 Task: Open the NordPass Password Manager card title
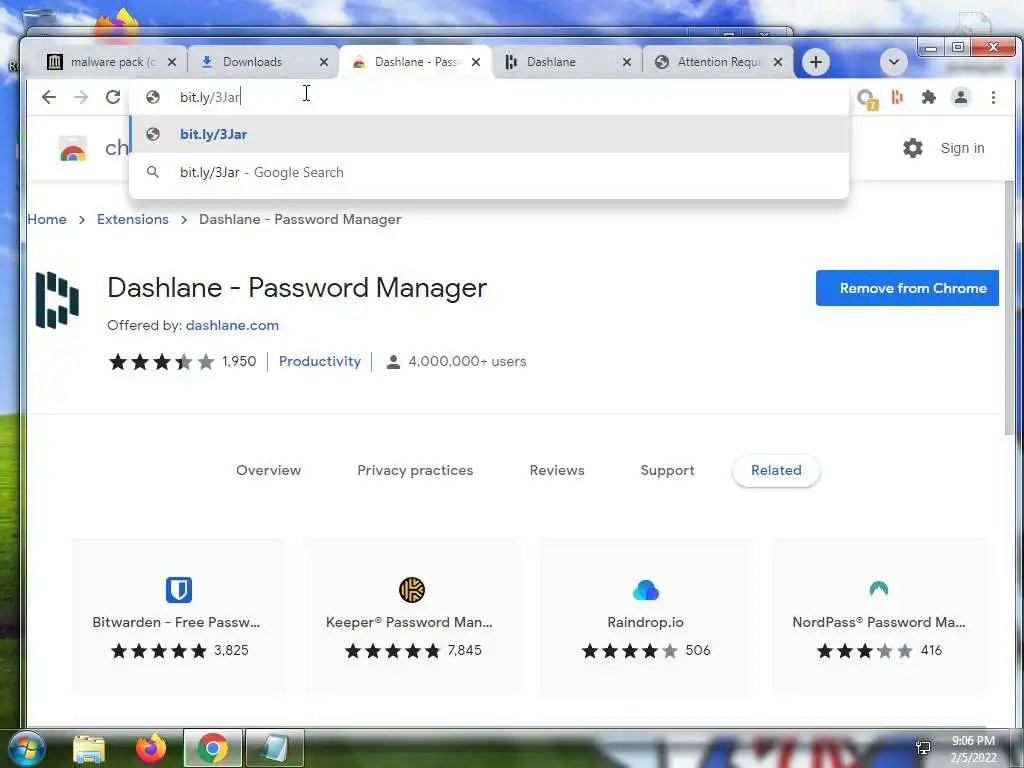pyautogui.click(x=878, y=622)
